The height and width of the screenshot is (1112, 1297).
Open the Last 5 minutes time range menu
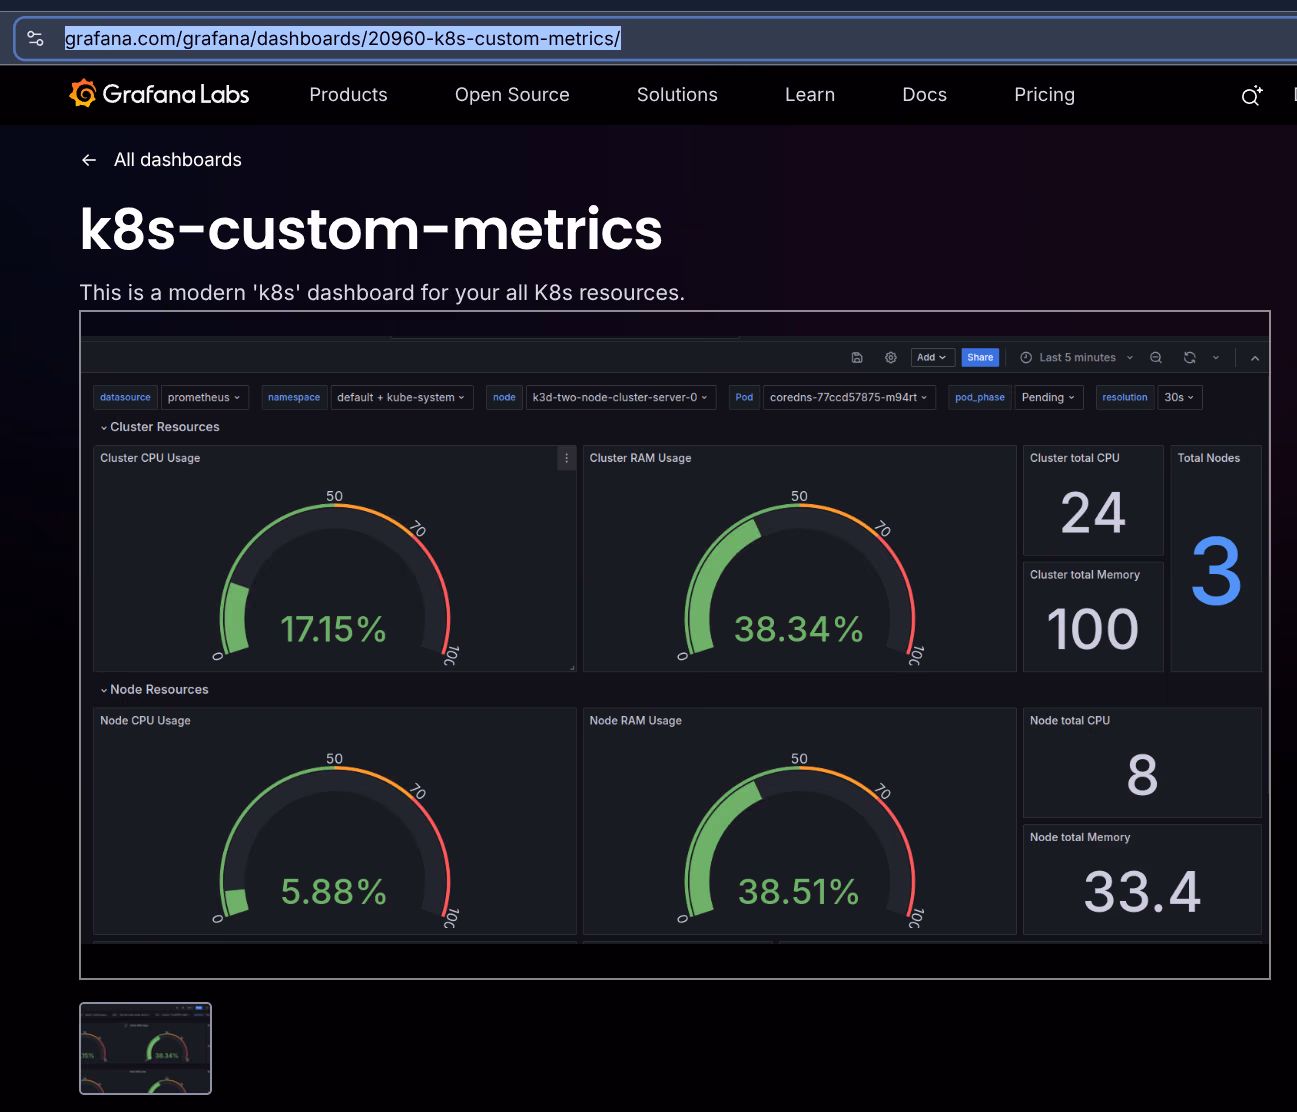pos(1077,357)
